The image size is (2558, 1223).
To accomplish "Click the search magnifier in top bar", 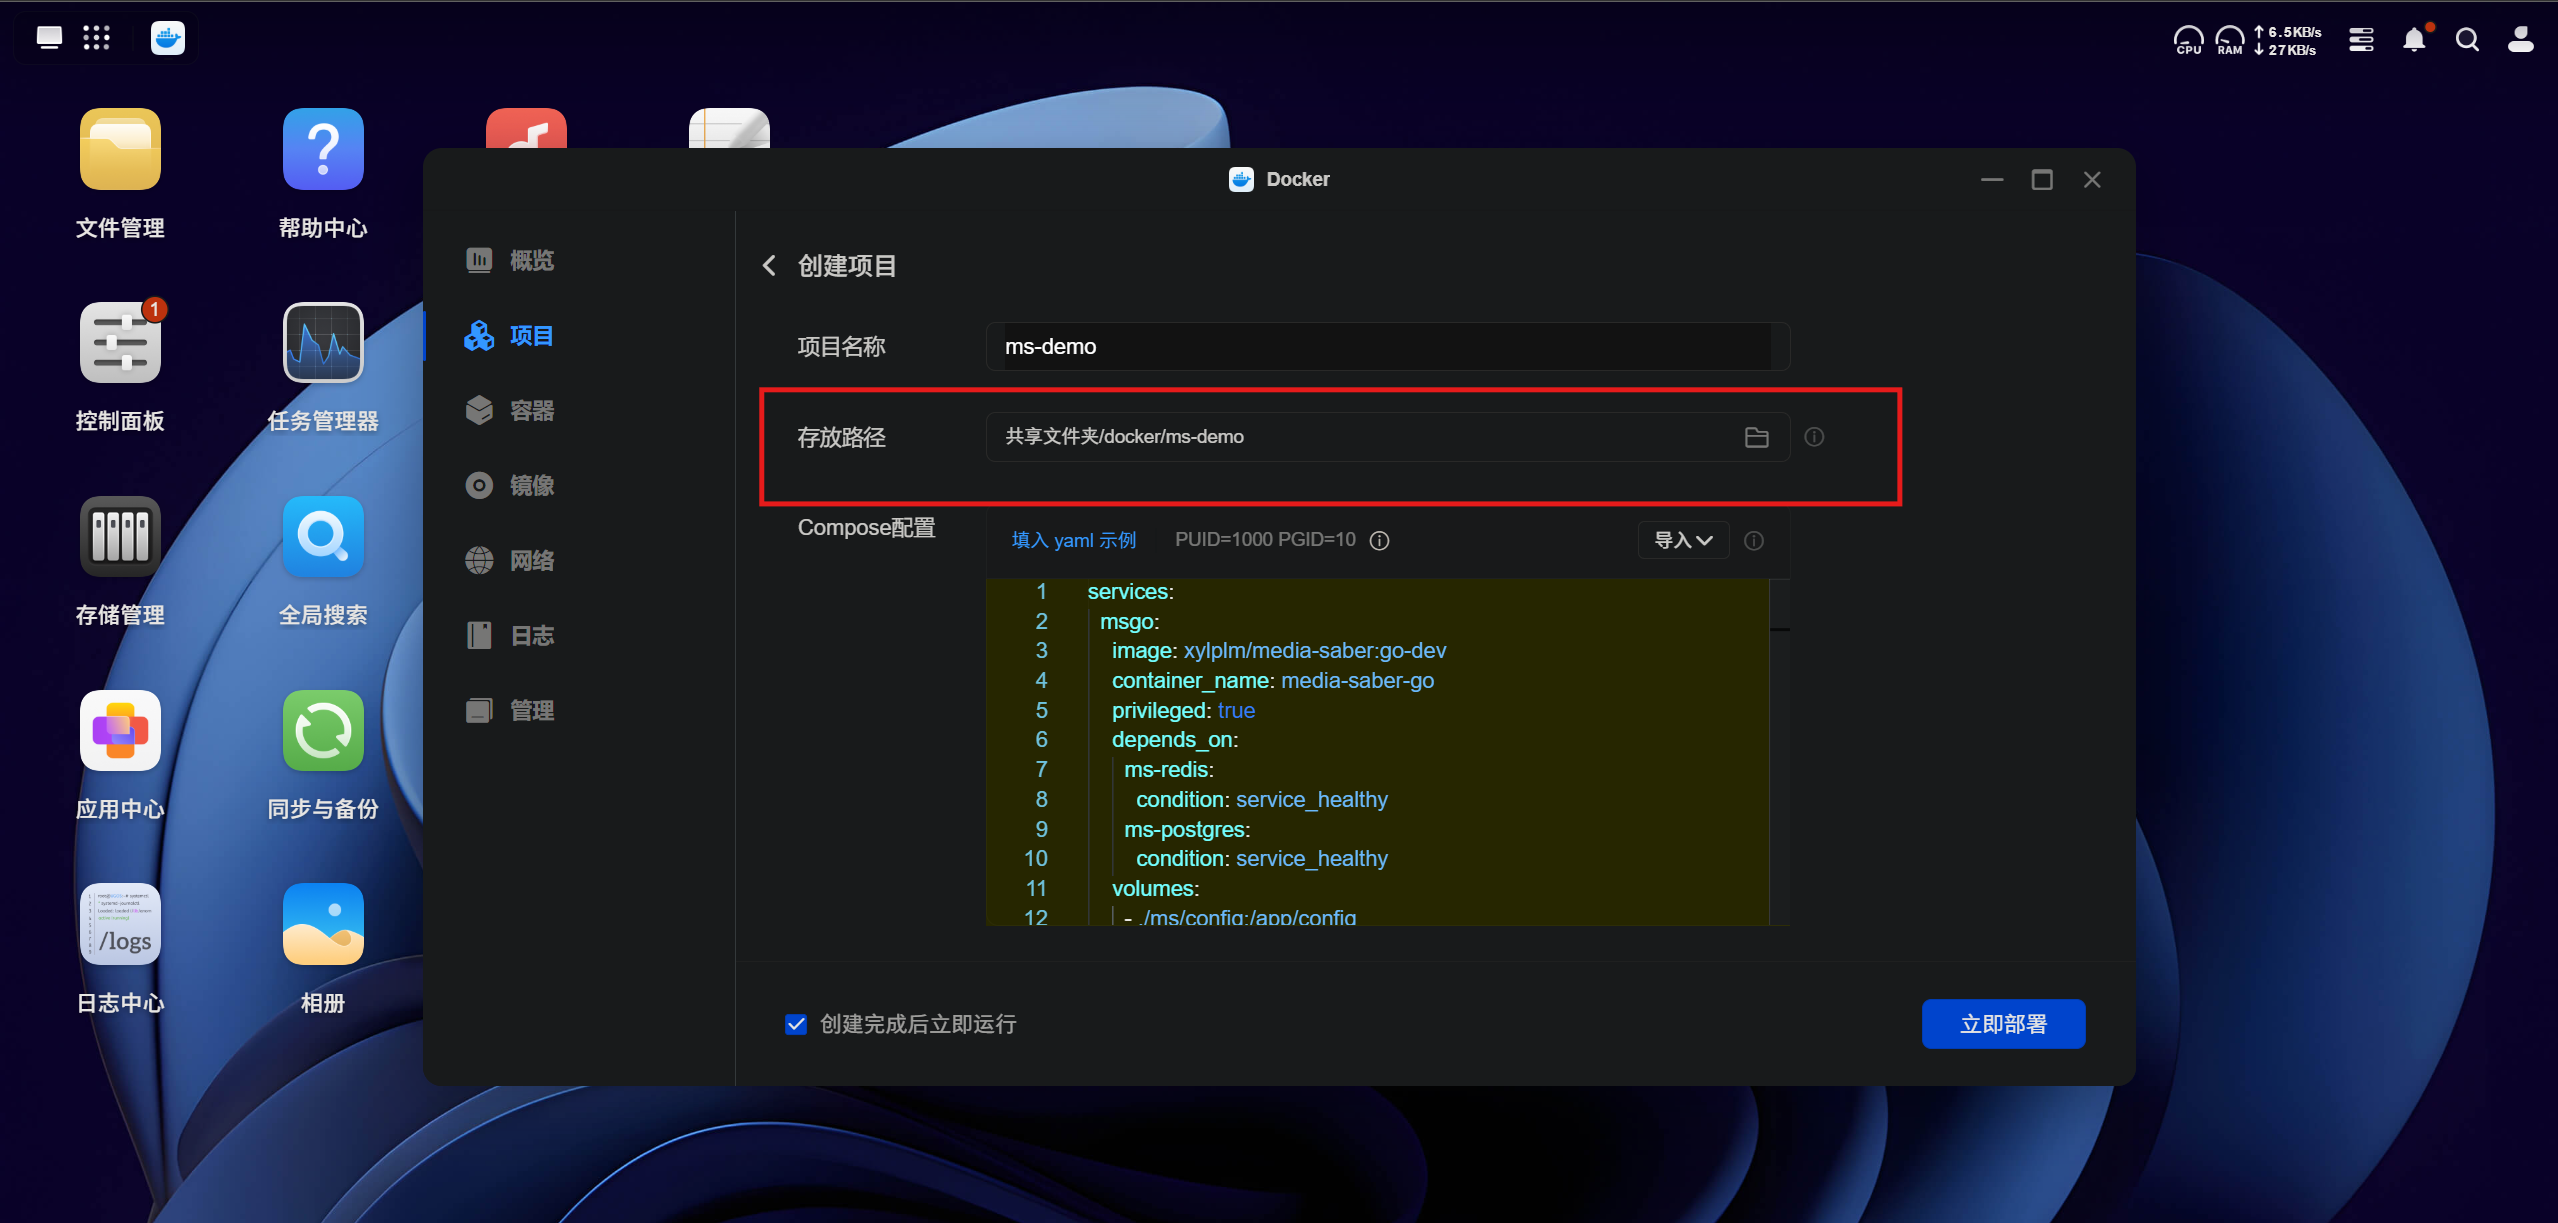I will click(x=2467, y=40).
